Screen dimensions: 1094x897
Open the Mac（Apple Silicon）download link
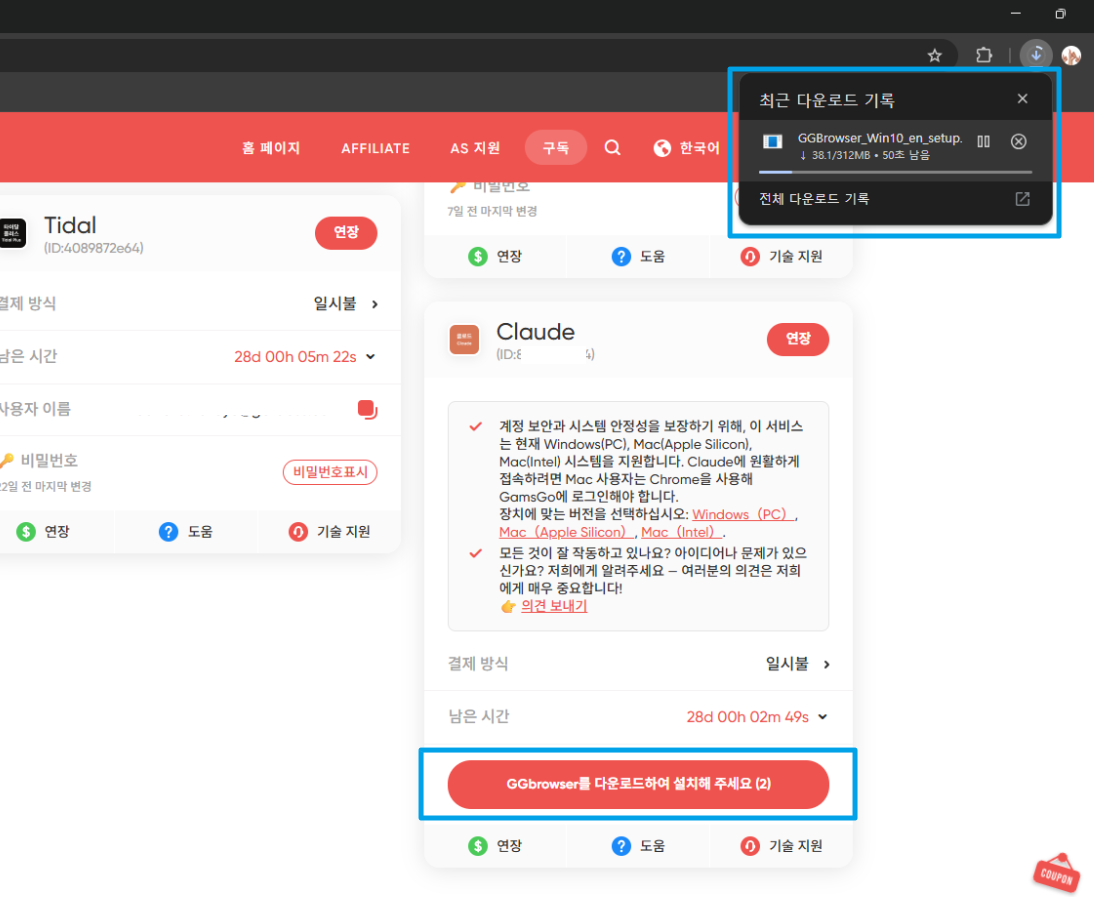pyautogui.click(x=567, y=532)
